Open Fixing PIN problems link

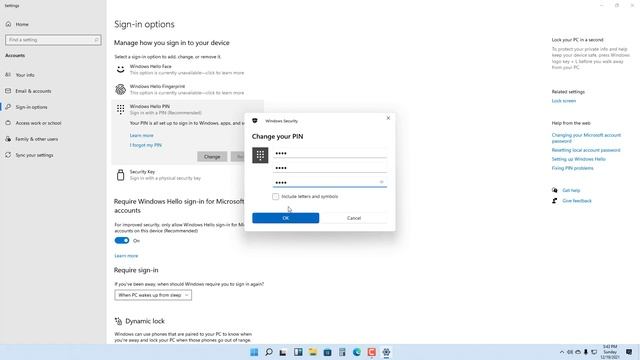pyautogui.click(x=572, y=168)
